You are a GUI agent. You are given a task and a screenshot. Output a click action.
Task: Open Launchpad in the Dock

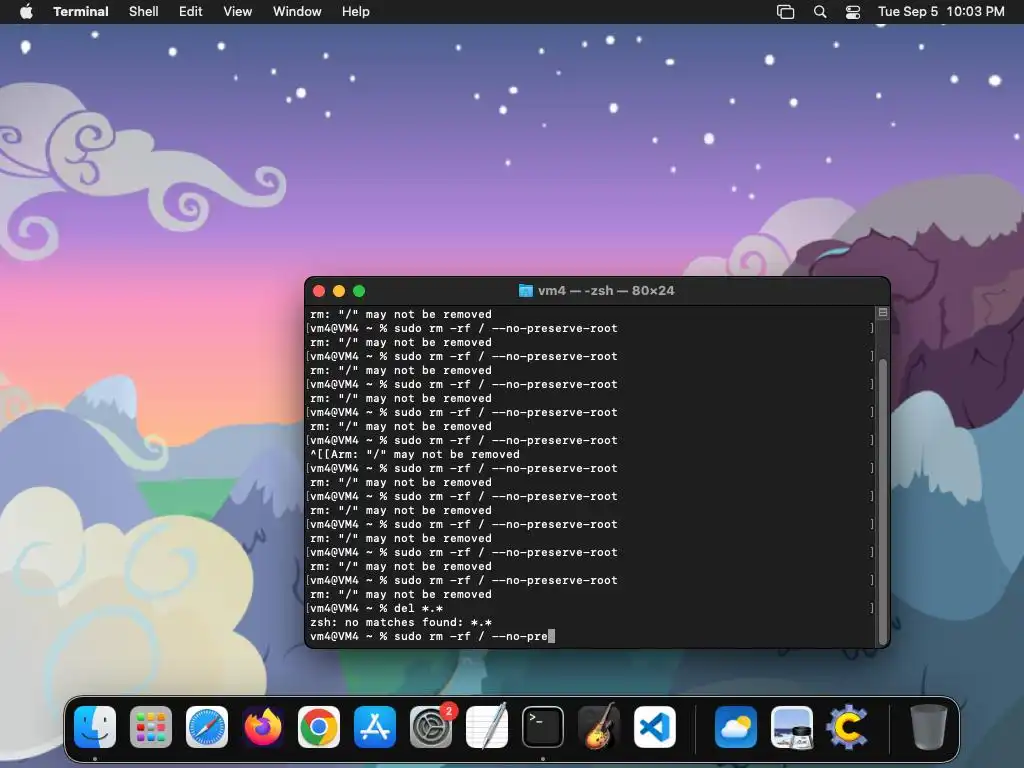[x=151, y=727]
